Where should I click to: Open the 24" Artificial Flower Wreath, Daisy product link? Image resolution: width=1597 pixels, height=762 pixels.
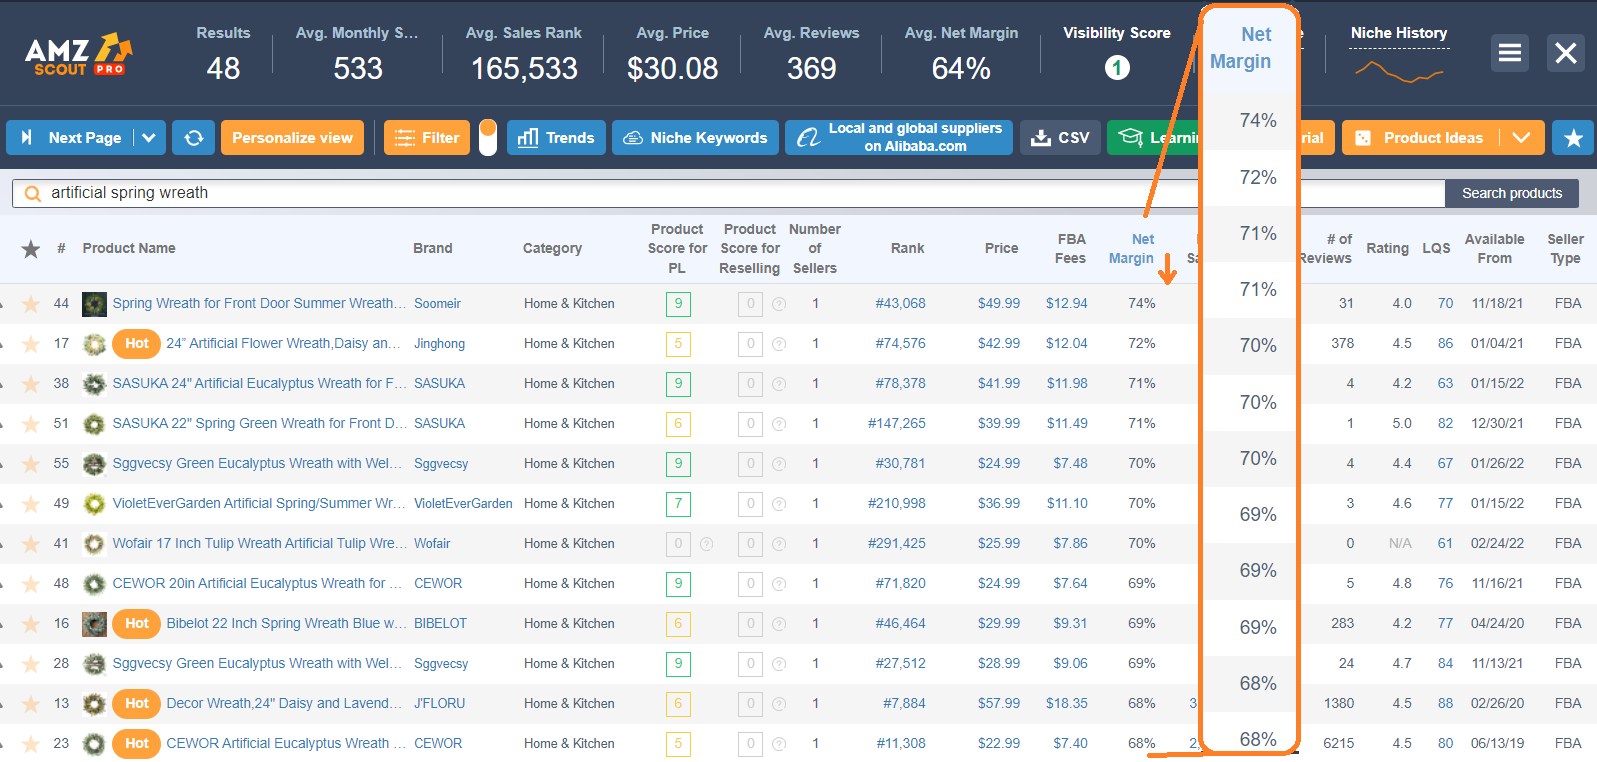click(x=283, y=343)
